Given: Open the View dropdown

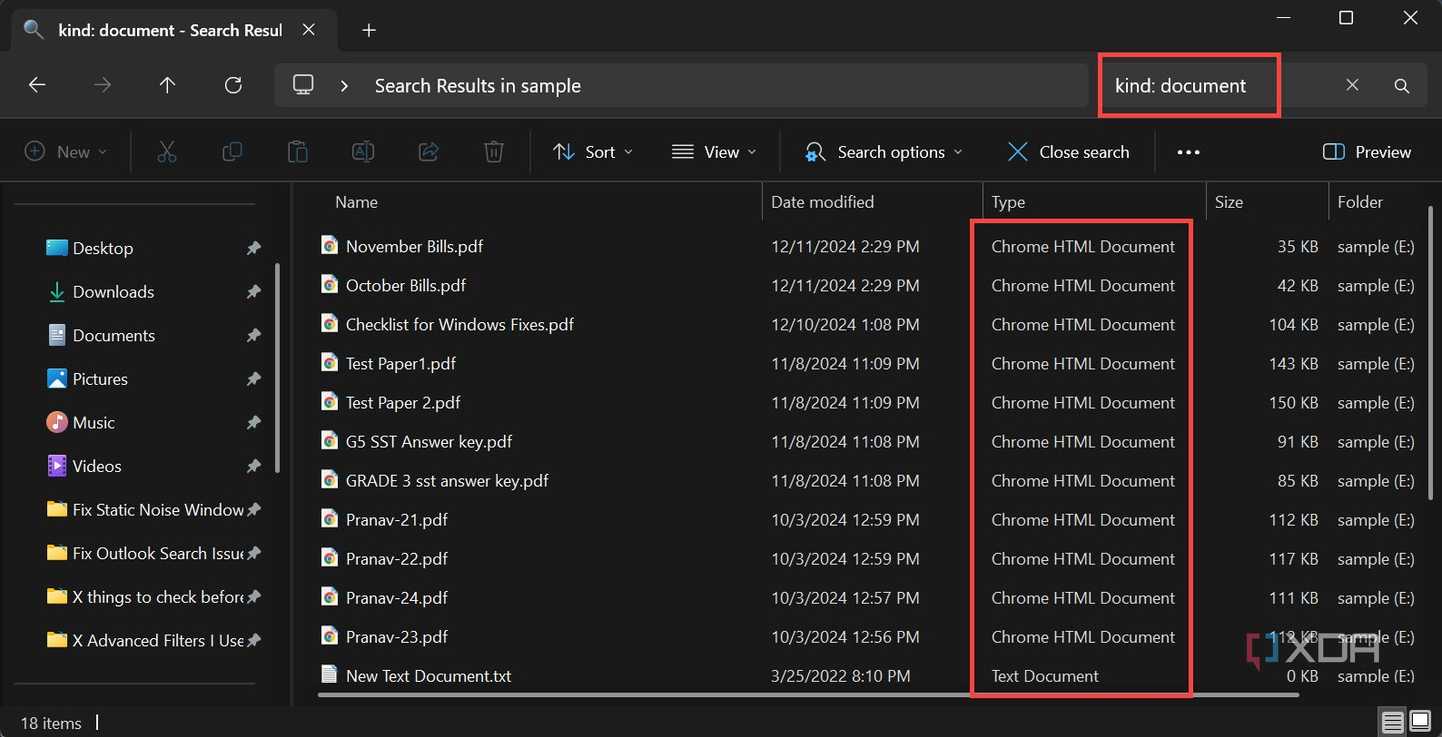Looking at the screenshot, I should click(714, 152).
